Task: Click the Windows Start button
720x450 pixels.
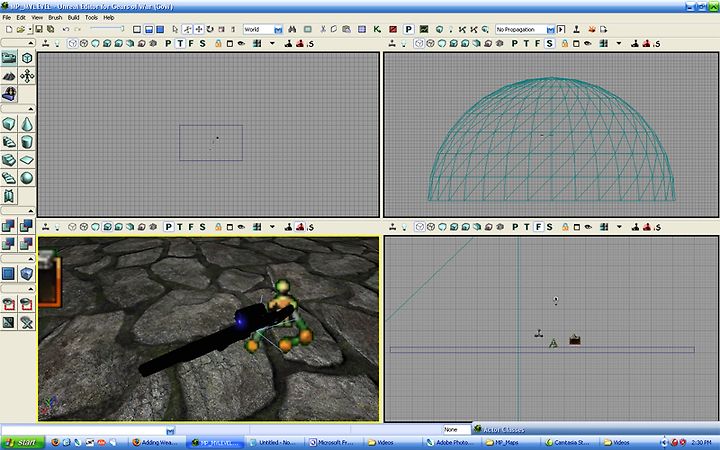Action: pos(22,443)
